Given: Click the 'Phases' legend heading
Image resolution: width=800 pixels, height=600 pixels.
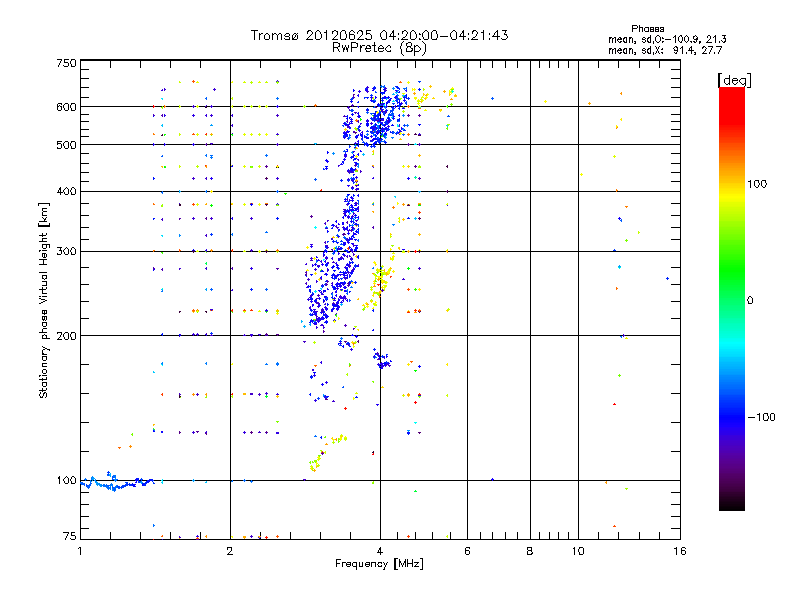Looking at the screenshot, I should point(647,29).
